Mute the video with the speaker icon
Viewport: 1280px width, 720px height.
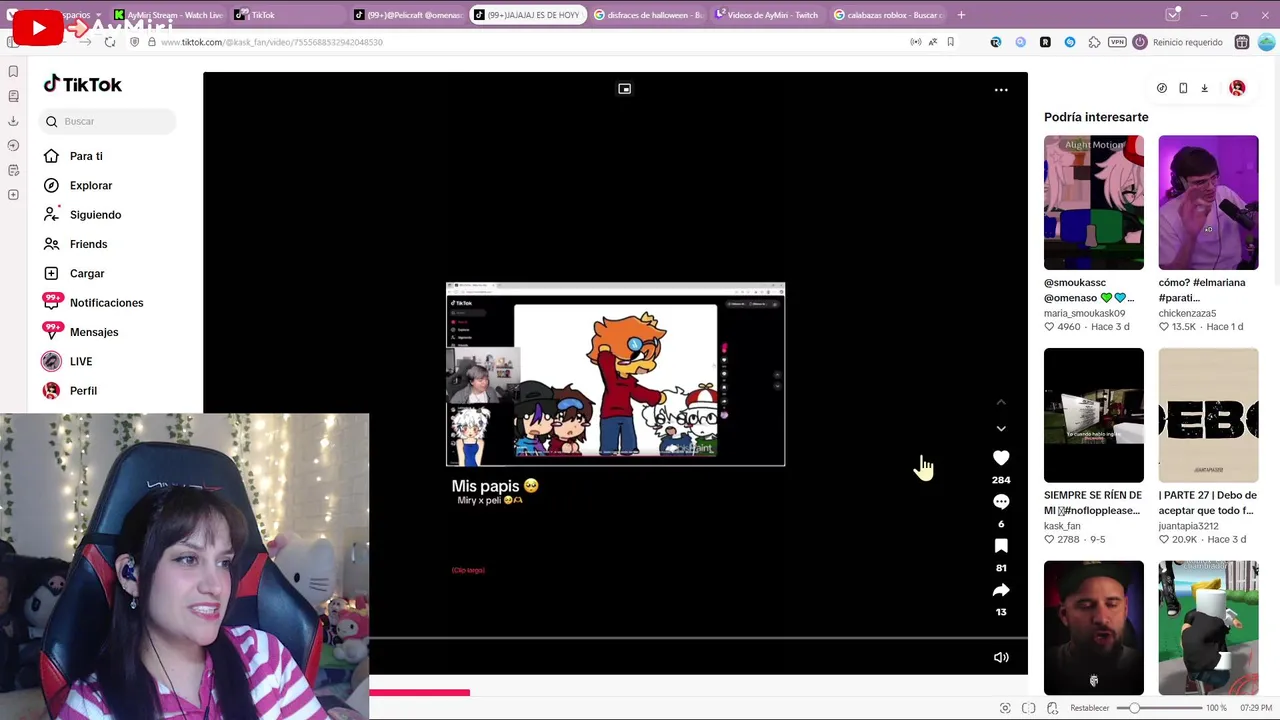click(x=1001, y=657)
